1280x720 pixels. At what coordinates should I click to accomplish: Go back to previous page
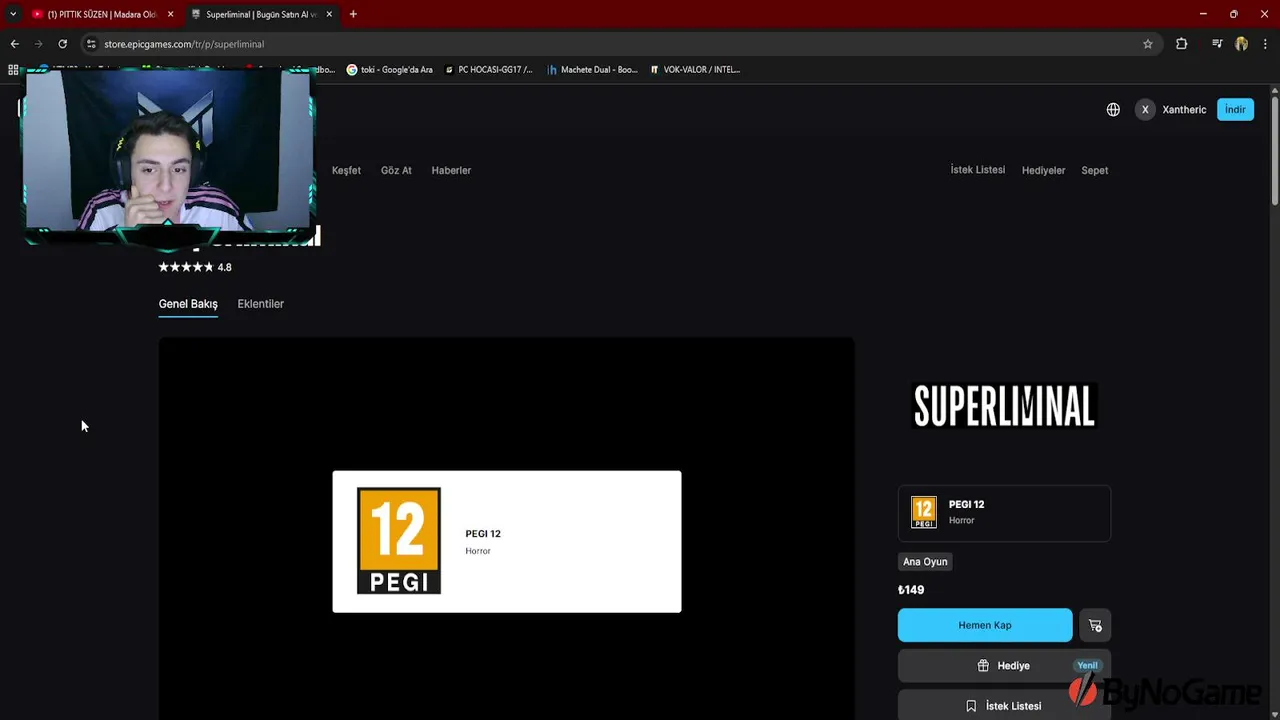(14, 44)
